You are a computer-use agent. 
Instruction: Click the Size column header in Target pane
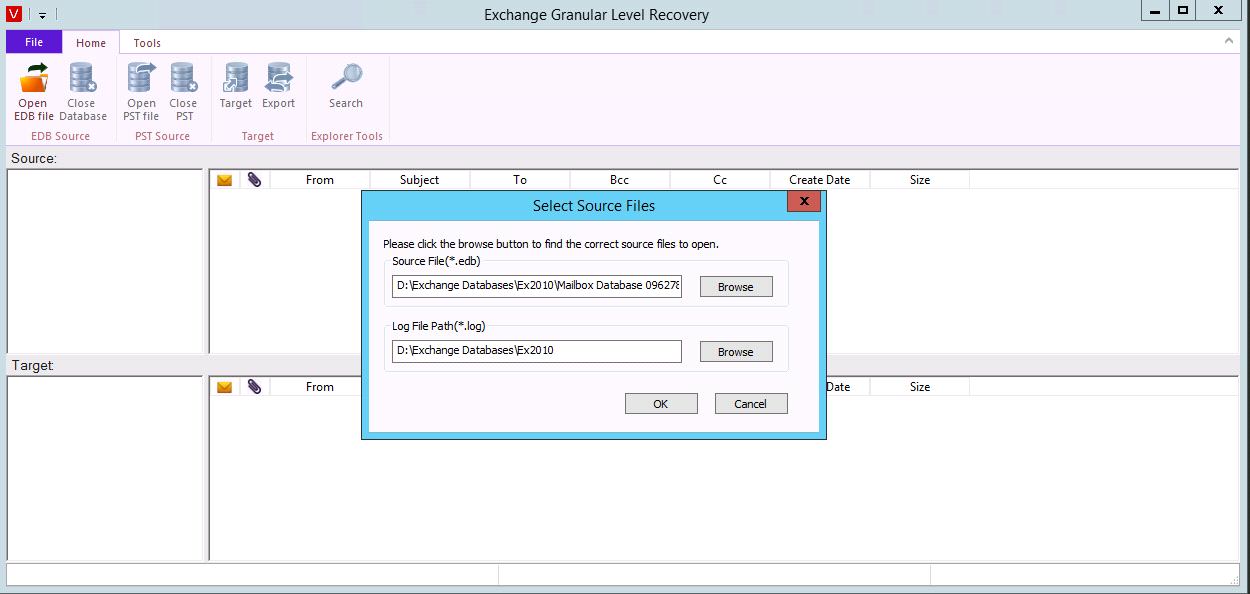pyautogui.click(x=920, y=387)
